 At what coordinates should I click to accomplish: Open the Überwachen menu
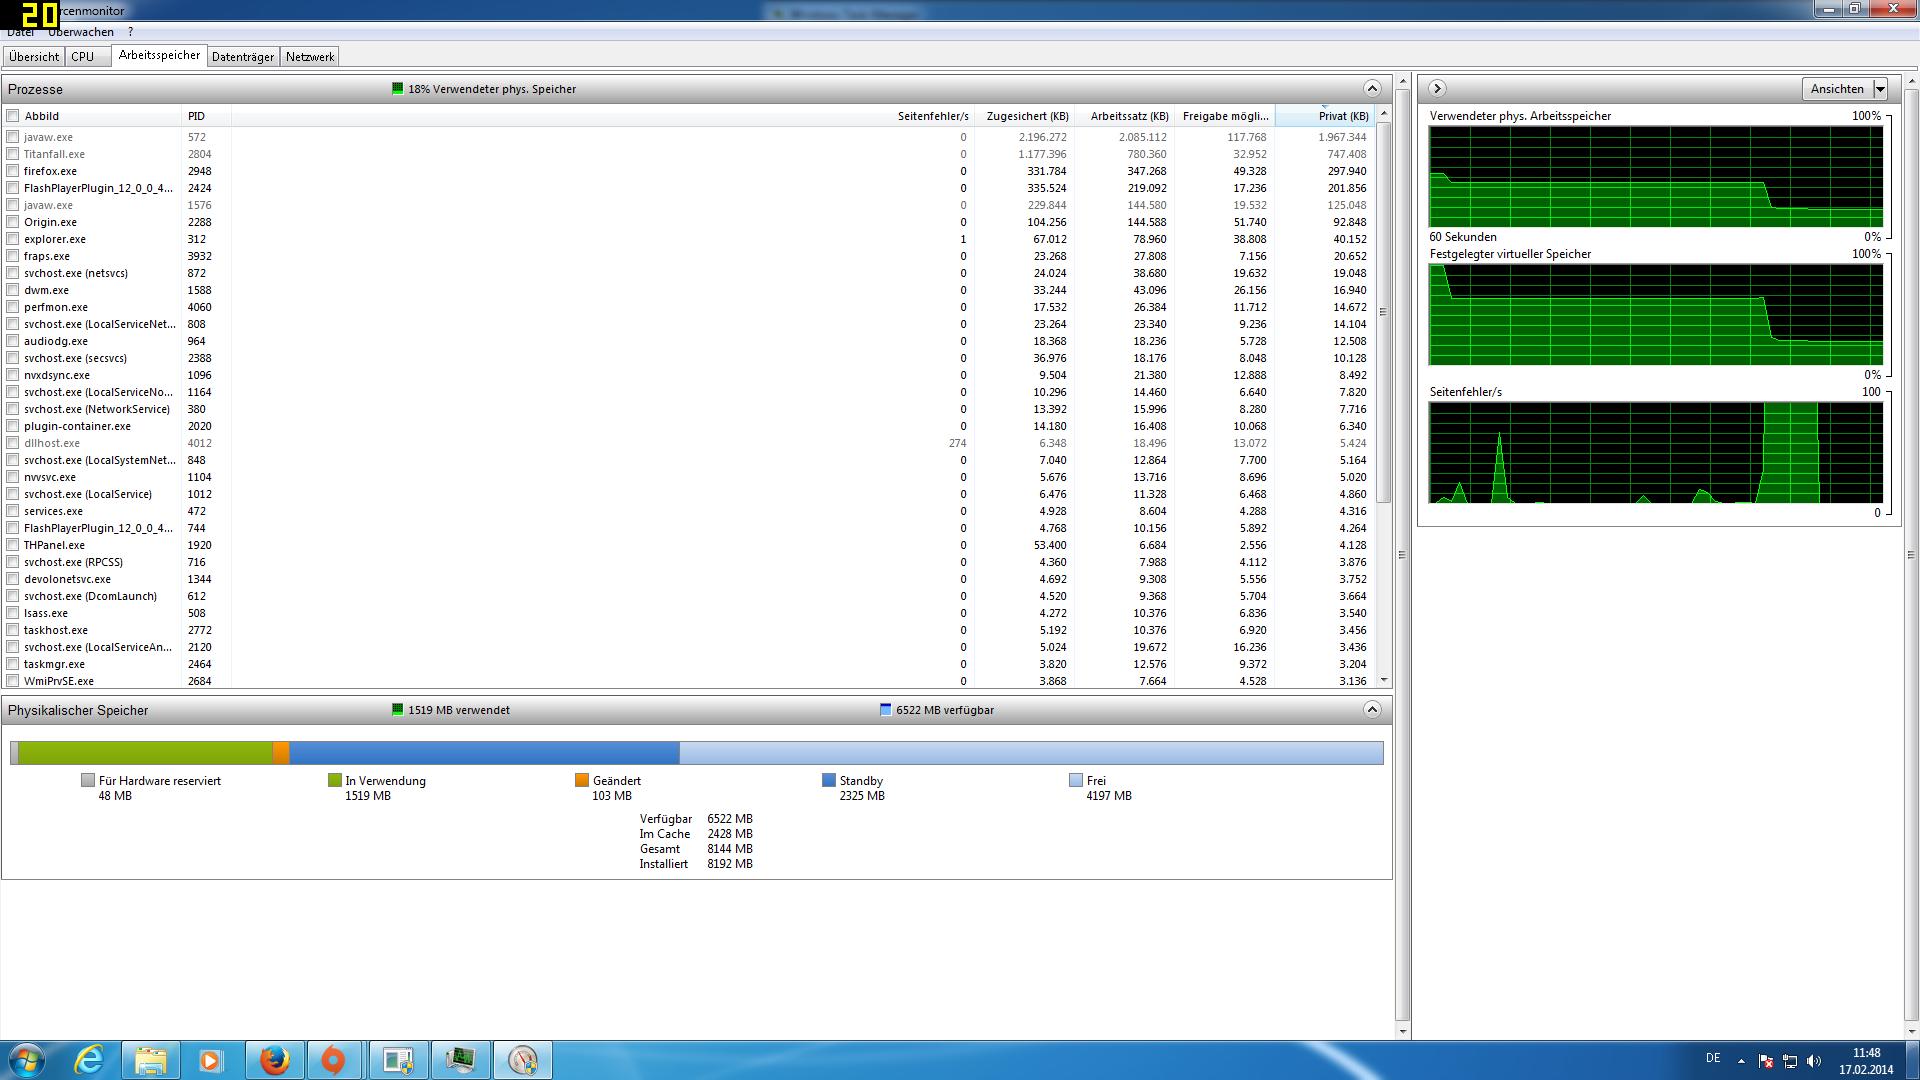click(x=81, y=32)
